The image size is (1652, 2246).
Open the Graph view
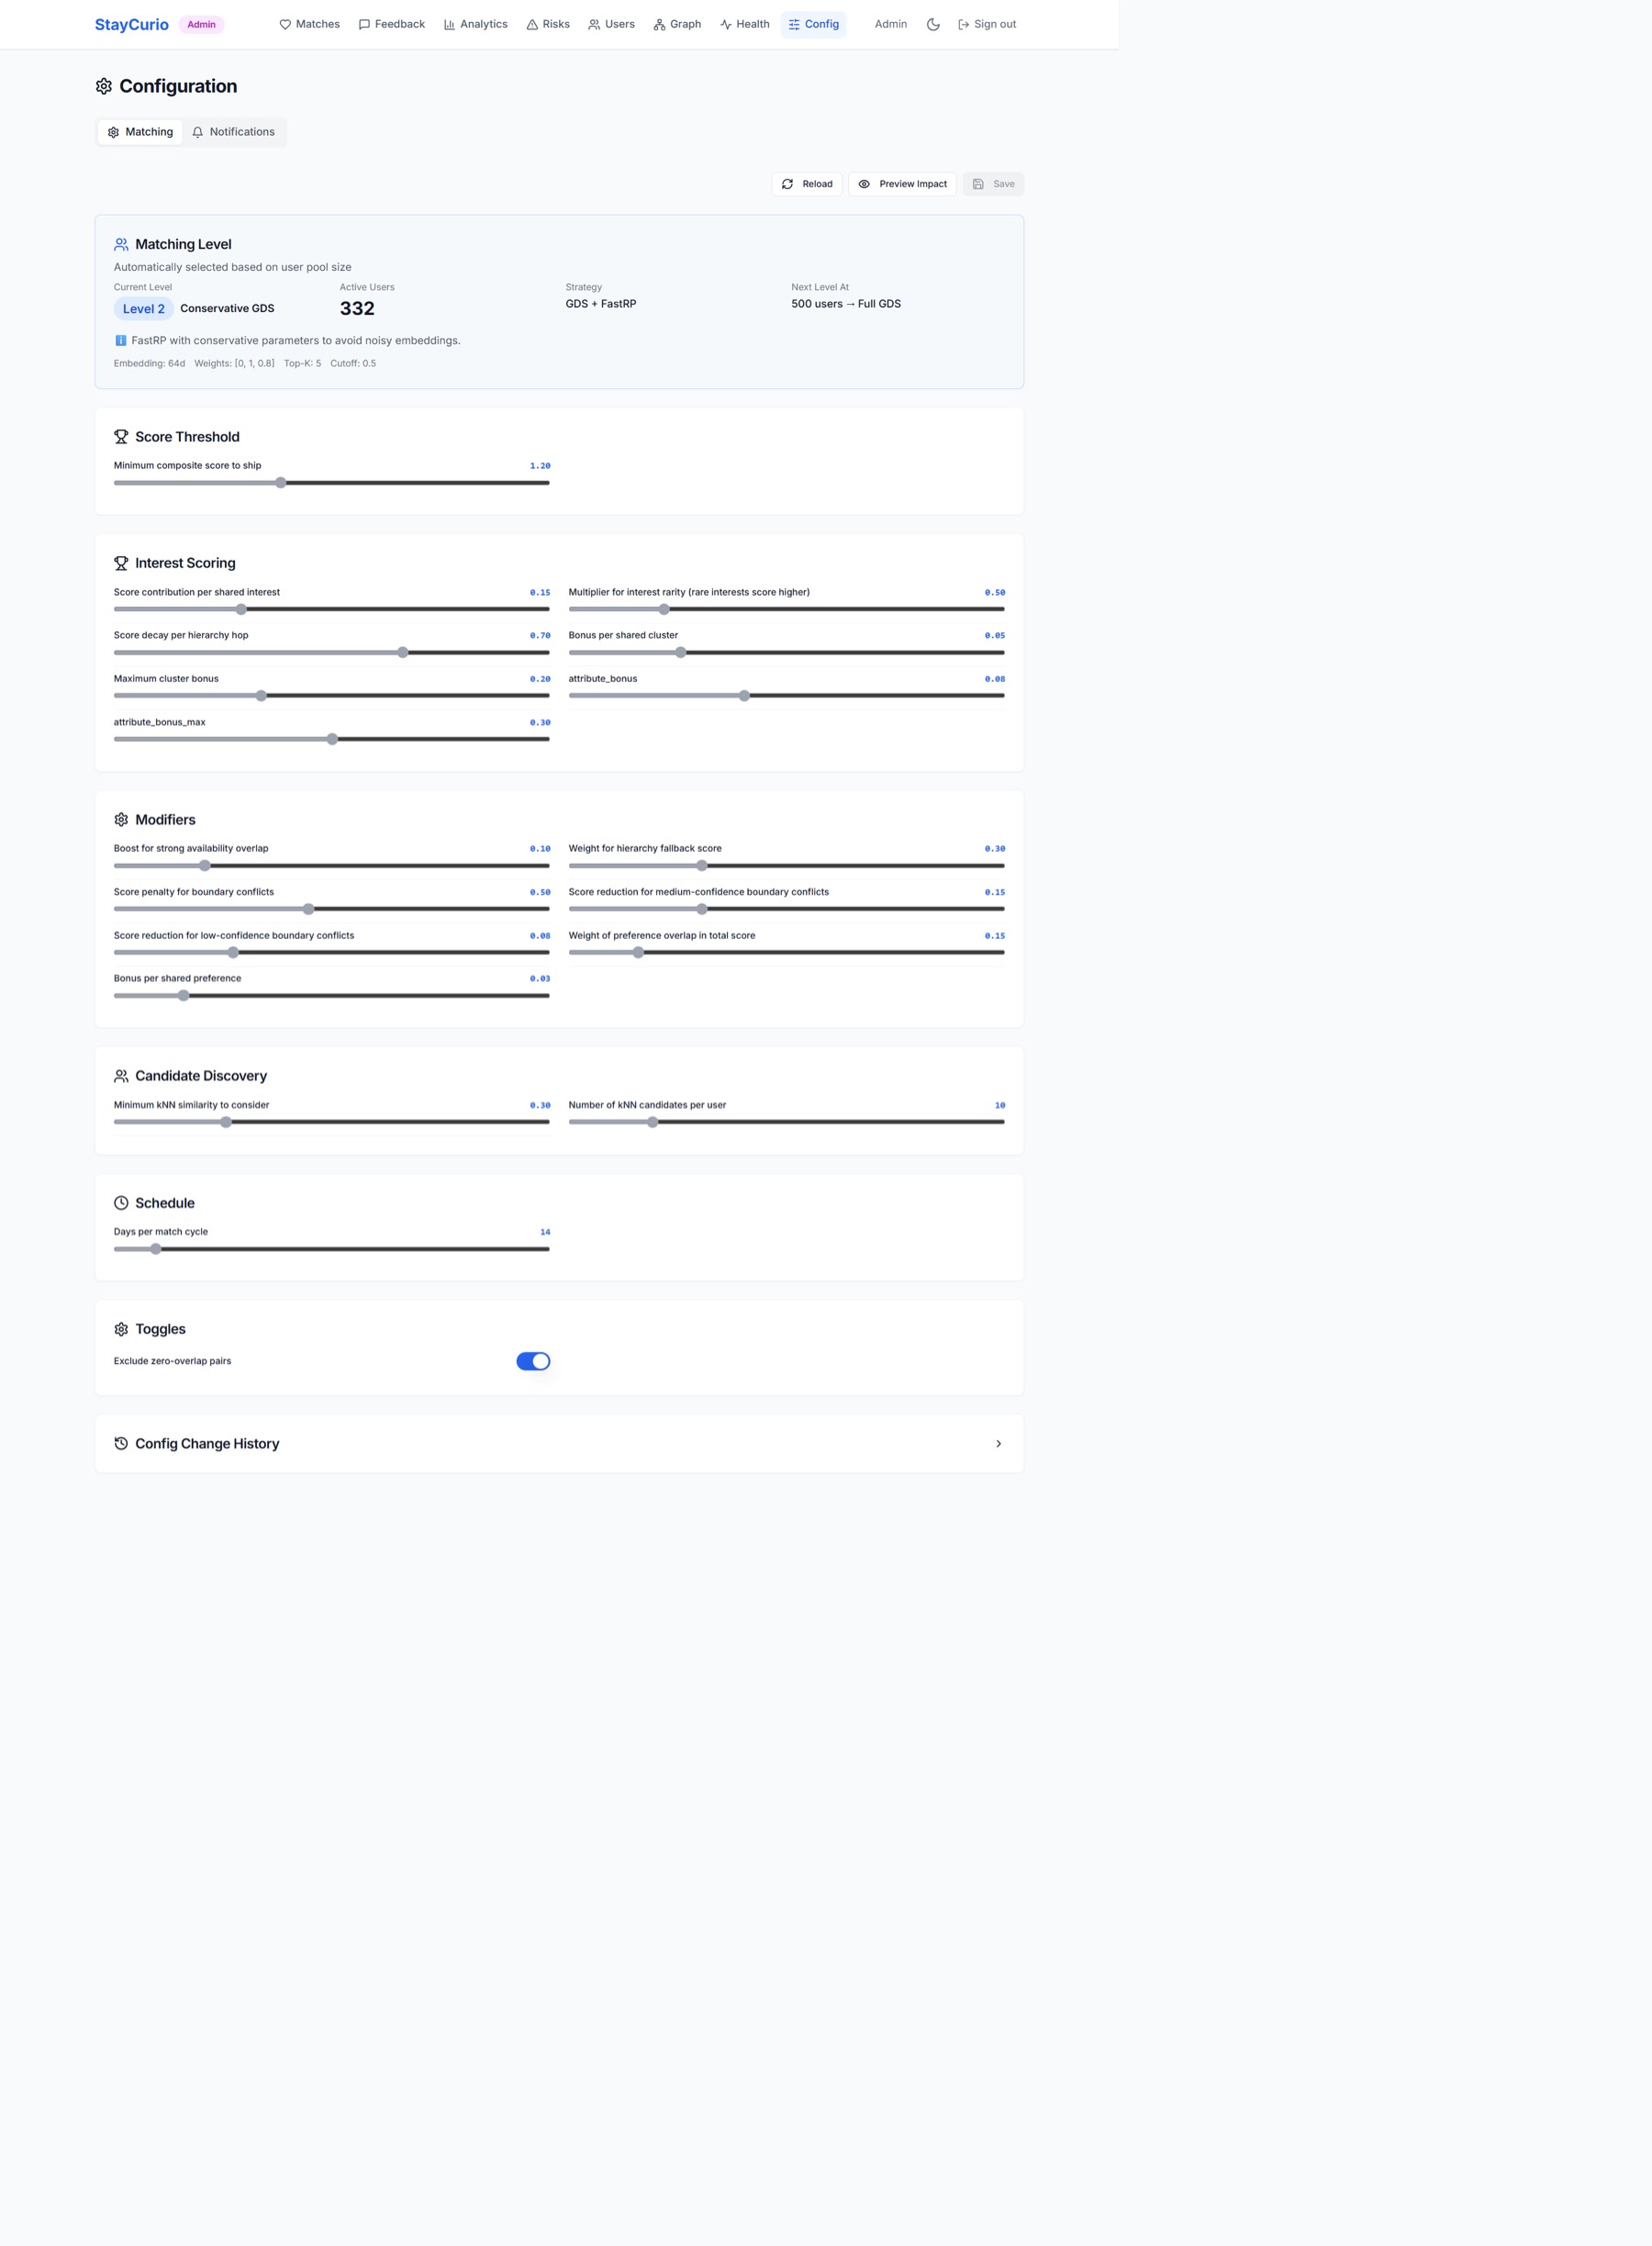click(x=677, y=24)
